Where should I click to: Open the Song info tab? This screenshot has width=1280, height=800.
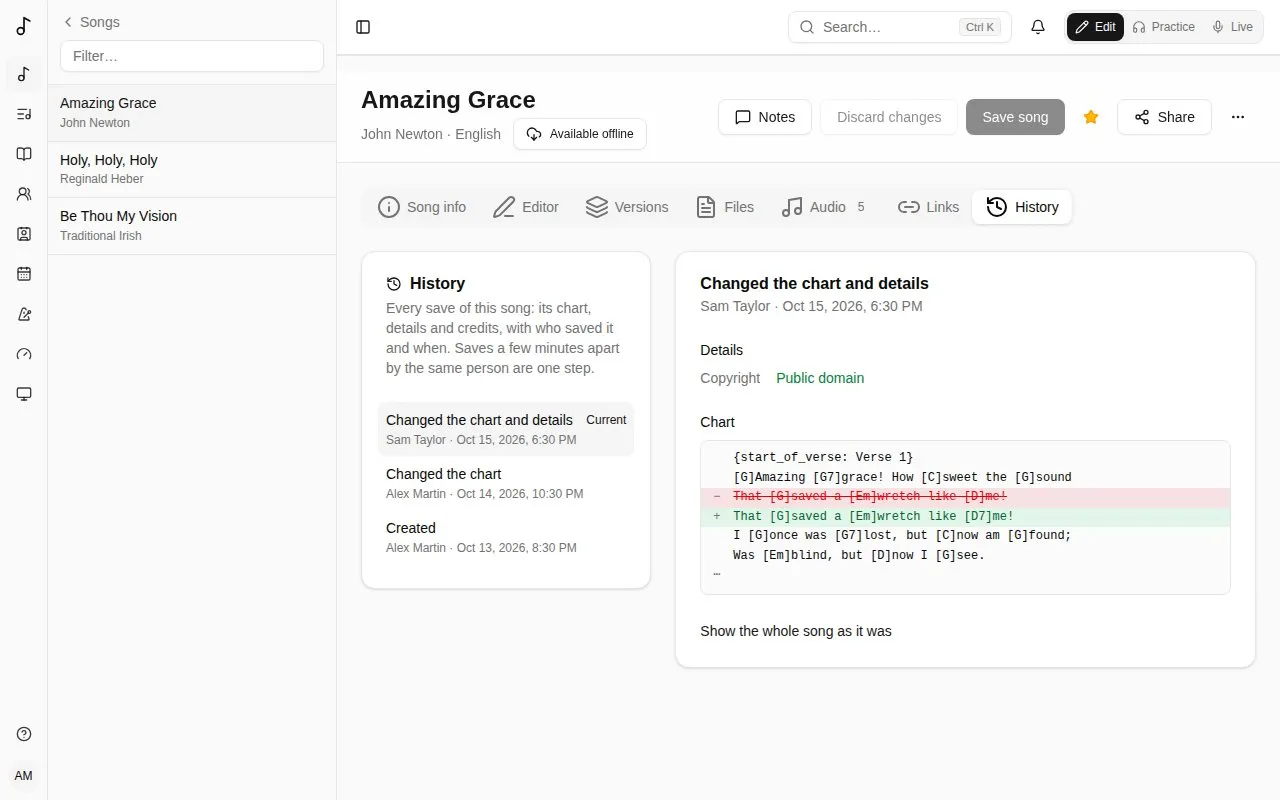(x=422, y=207)
